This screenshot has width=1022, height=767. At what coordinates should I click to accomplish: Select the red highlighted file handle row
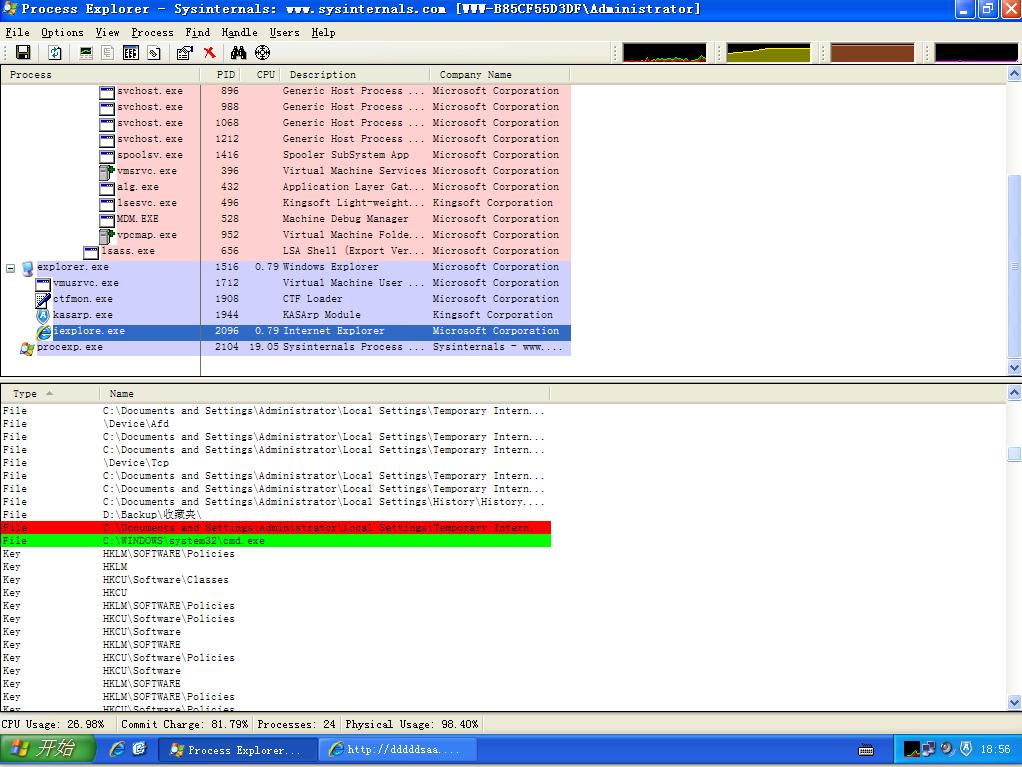point(276,528)
